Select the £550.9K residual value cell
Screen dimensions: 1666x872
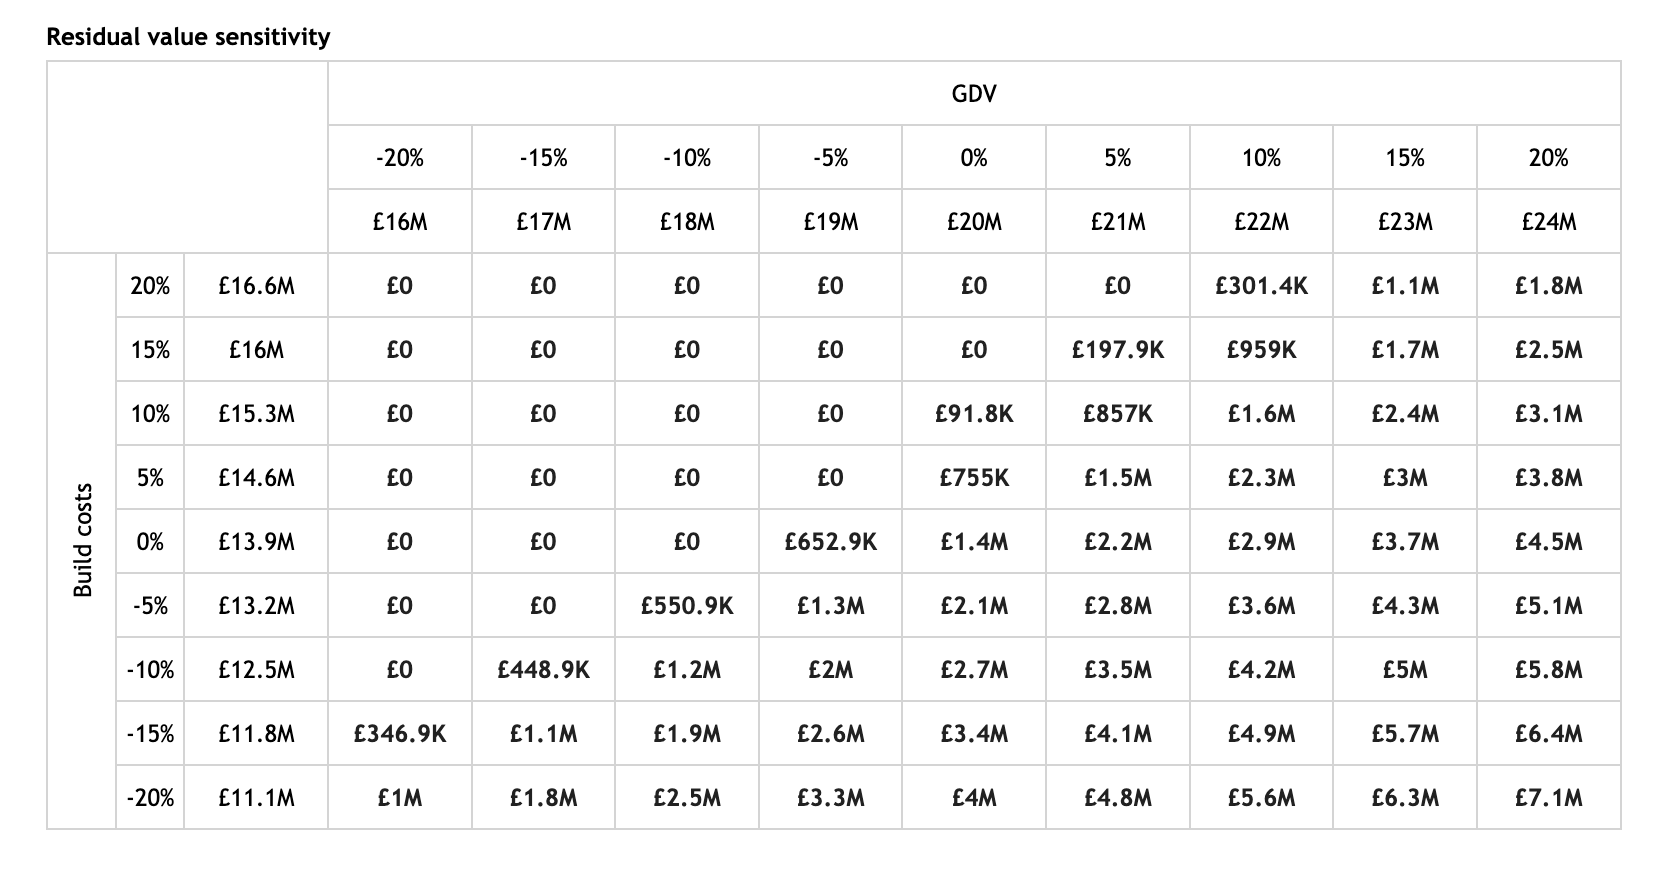[x=686, y=606]
